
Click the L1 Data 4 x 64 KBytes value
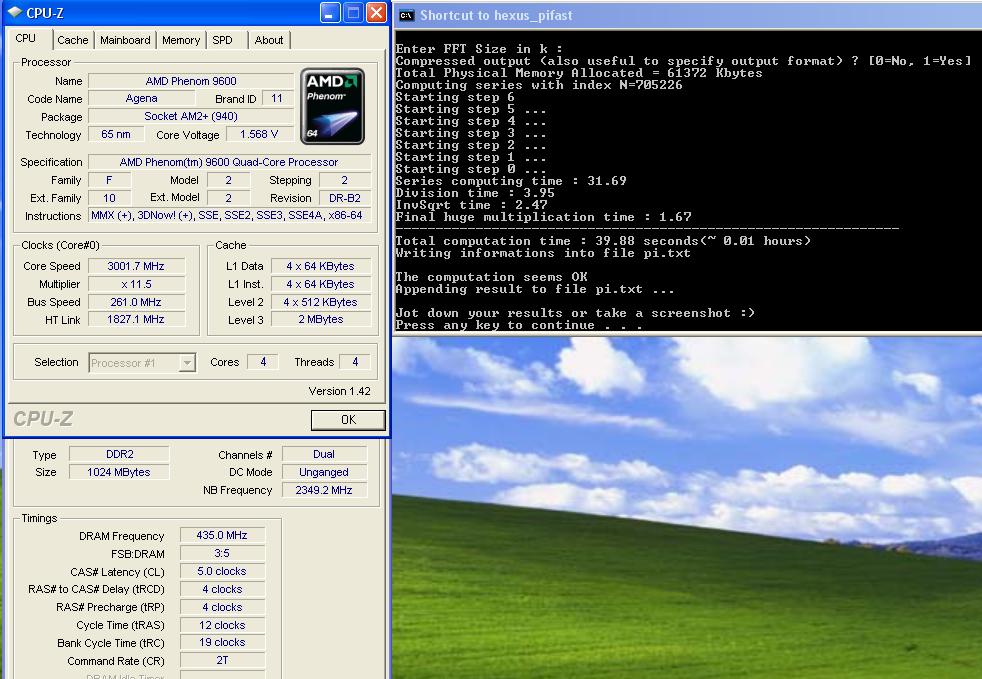coord(321,266)
